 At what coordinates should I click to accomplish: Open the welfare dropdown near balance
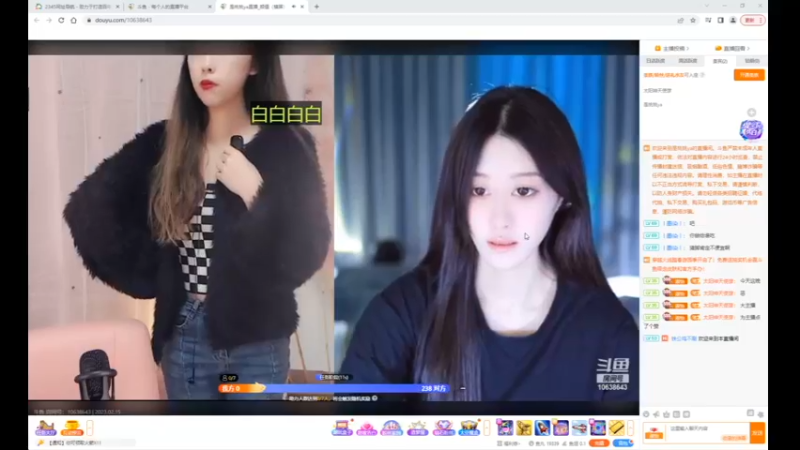(x=508, y=443)
